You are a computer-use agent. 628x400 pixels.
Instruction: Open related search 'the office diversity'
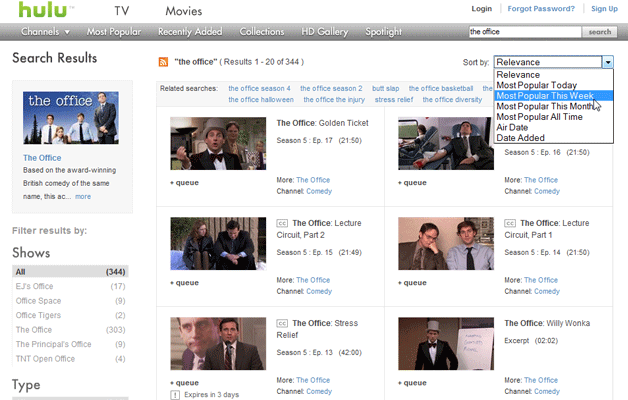[452, 100]
